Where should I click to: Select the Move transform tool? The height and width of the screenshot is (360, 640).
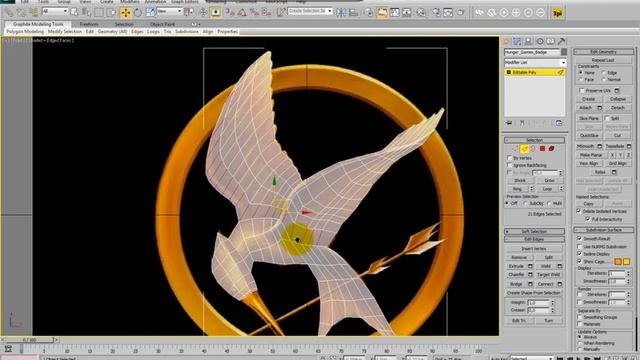tap(125, 13)
